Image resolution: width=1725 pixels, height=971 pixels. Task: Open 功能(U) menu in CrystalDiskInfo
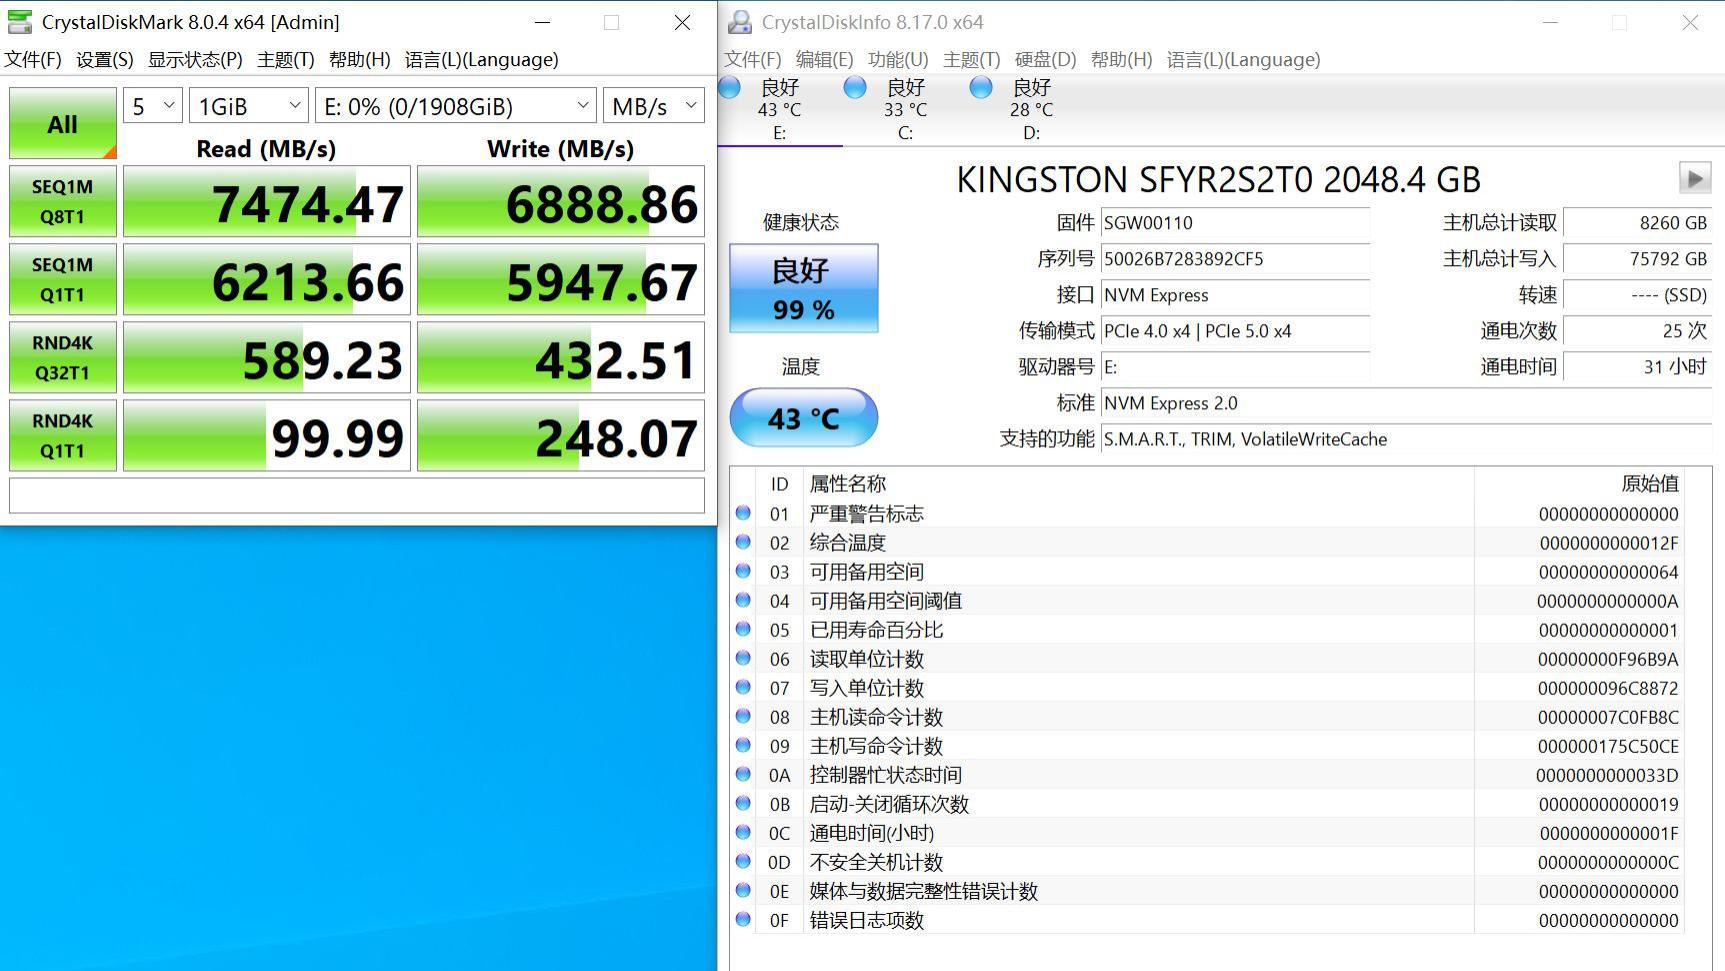(898, 59)
